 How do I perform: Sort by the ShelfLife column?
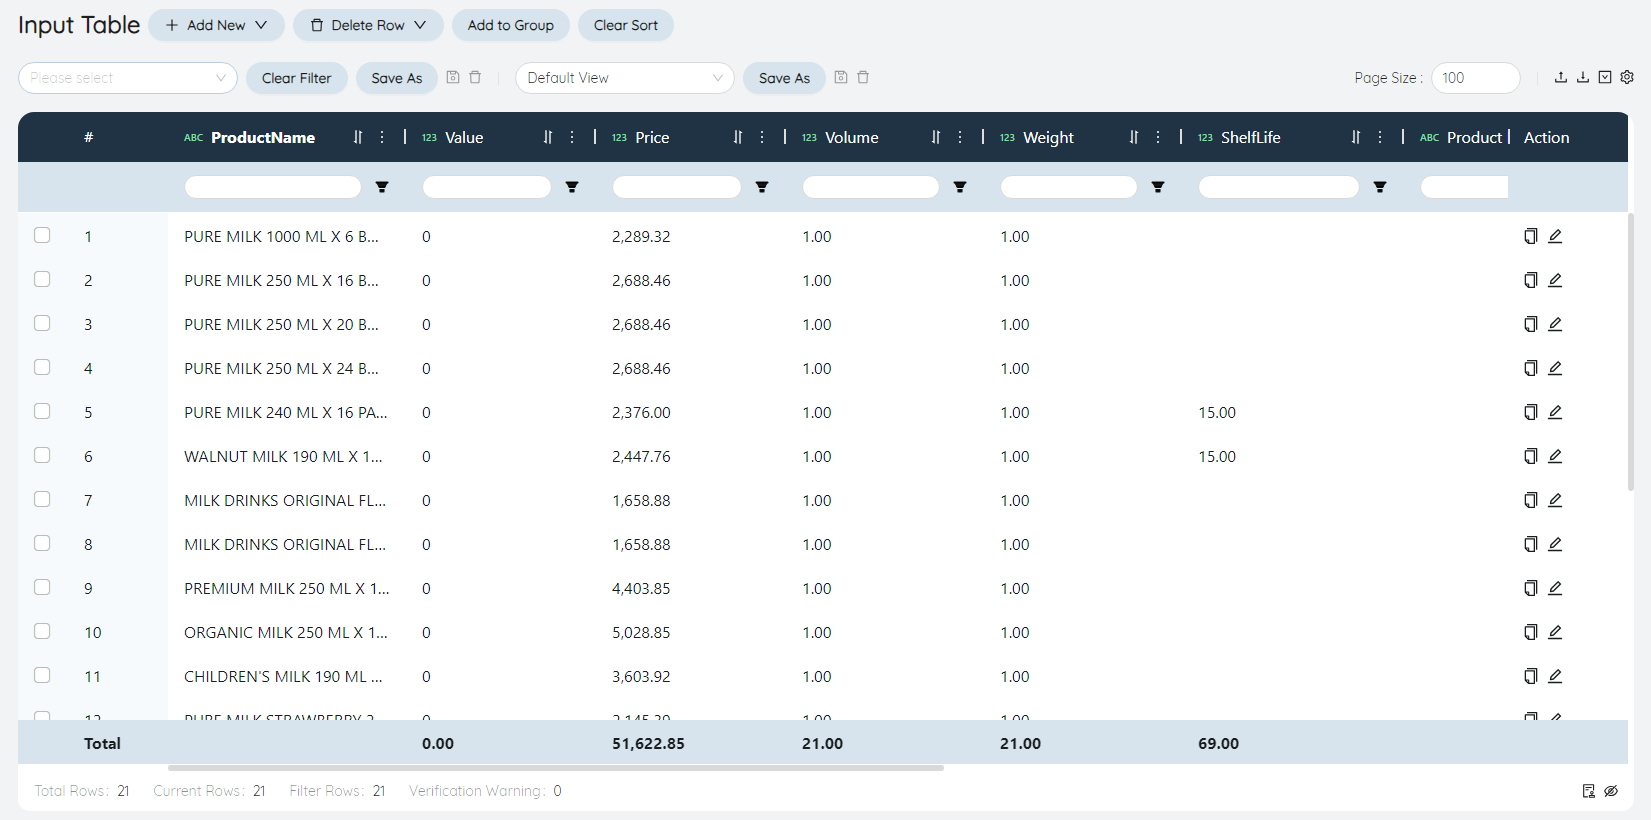(1356, 137)
